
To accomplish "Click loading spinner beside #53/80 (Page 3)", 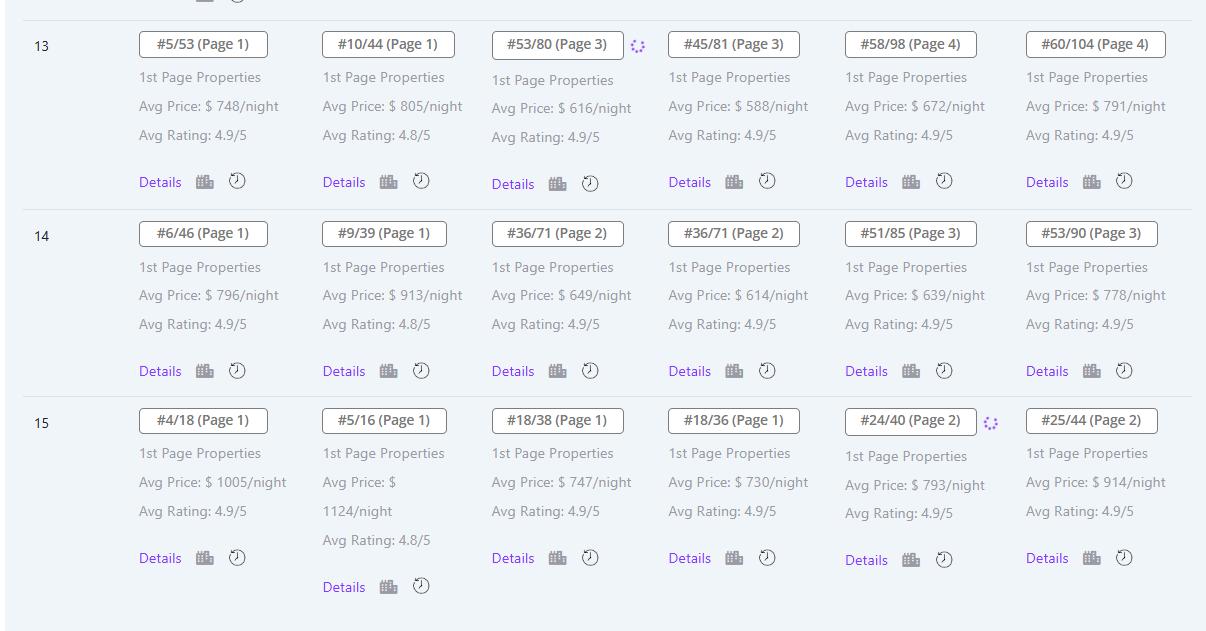I will (638, 46).
